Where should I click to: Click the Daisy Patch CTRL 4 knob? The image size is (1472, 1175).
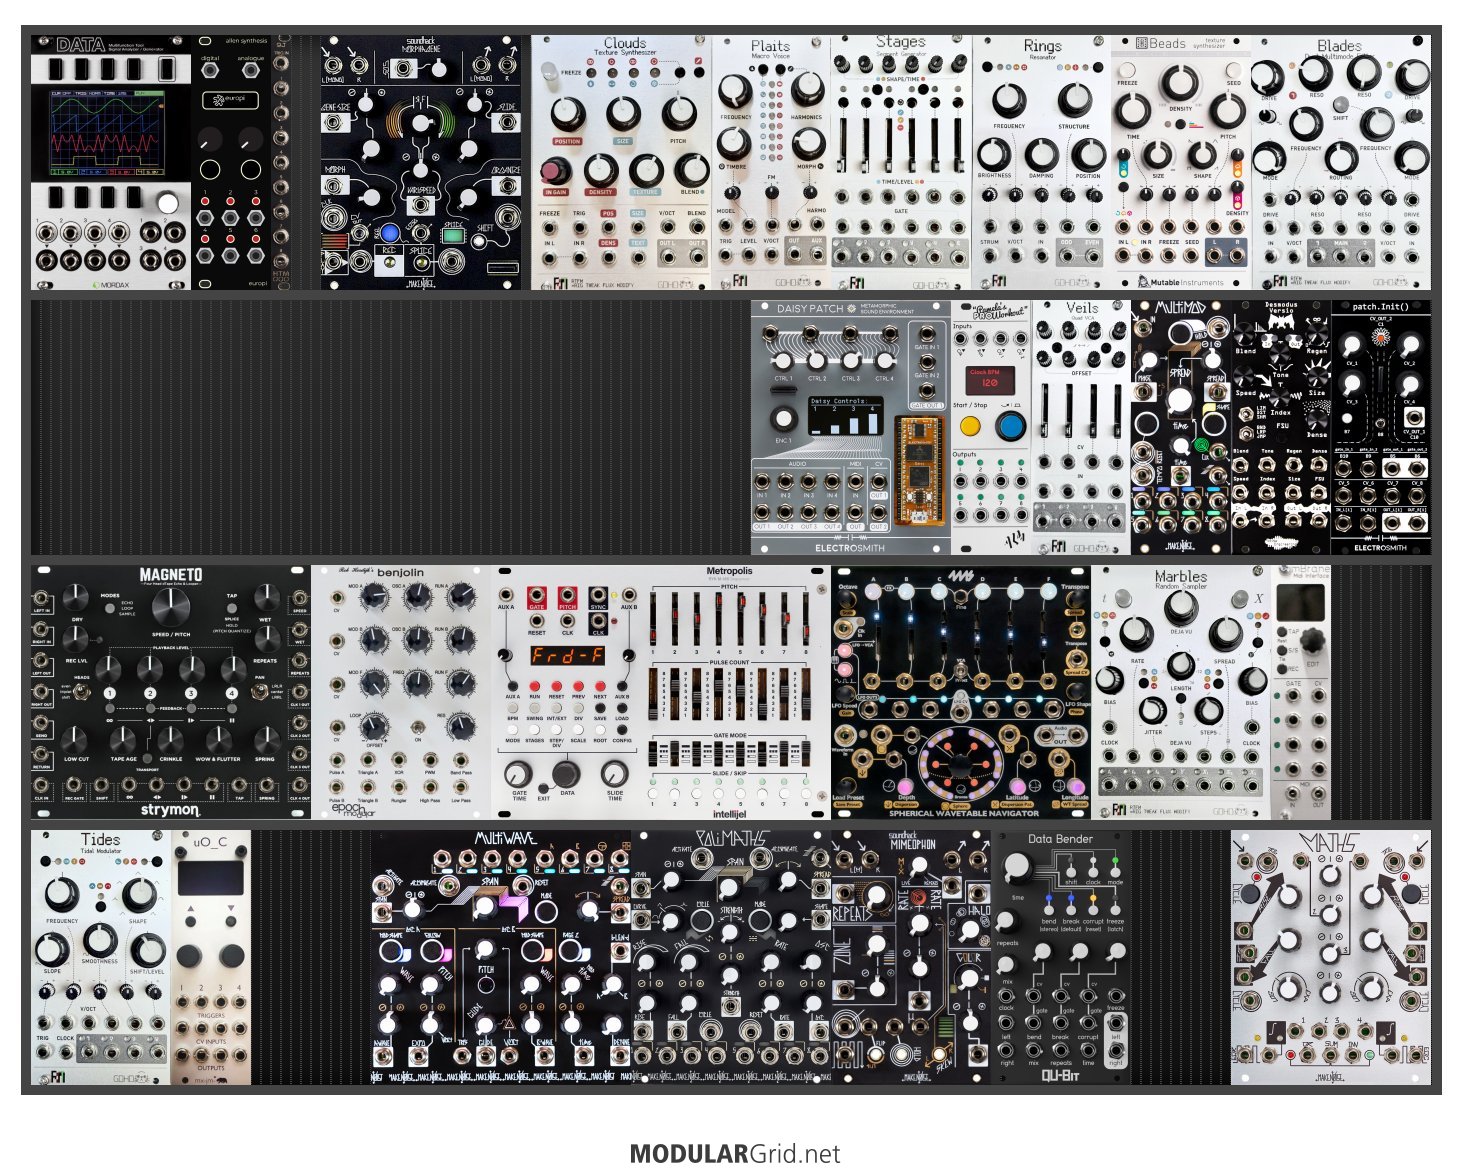click(x=884, y=361)
